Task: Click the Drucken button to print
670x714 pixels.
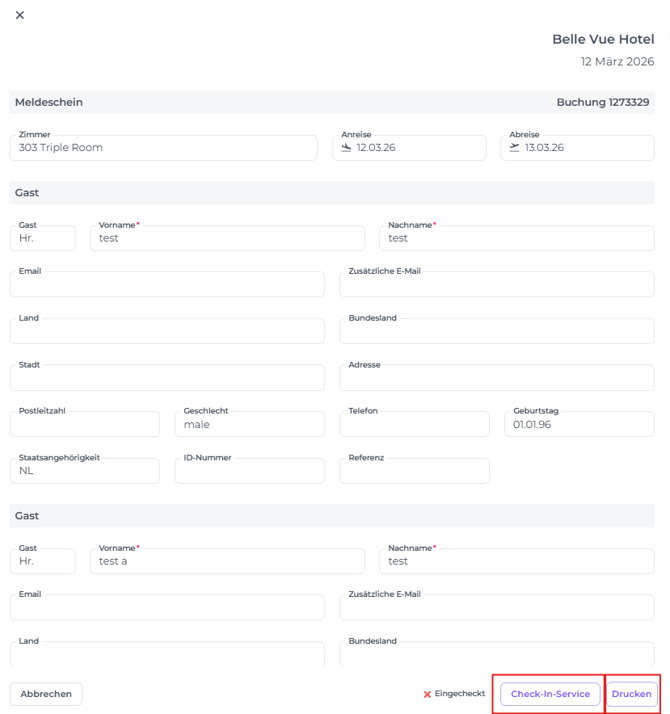Action: click(x=631, y=694)
